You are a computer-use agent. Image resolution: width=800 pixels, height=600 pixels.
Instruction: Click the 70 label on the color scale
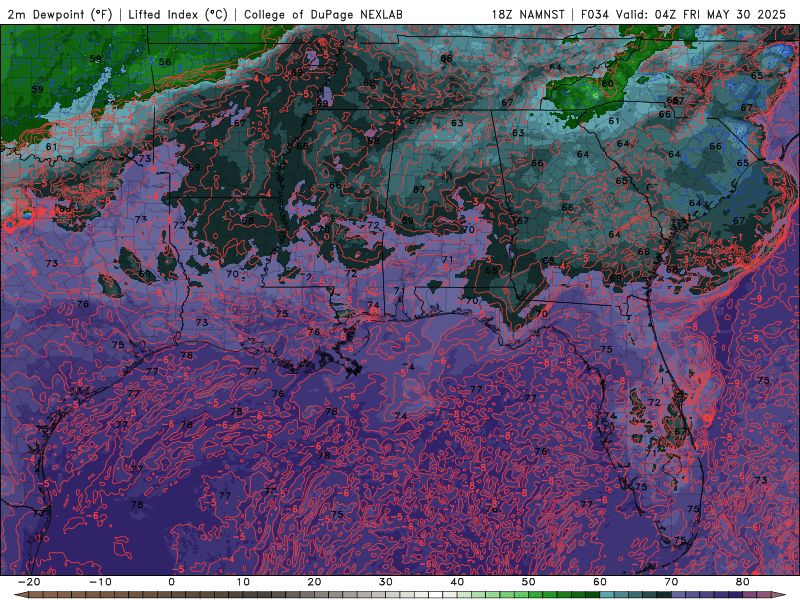click(x=671, y=582)
